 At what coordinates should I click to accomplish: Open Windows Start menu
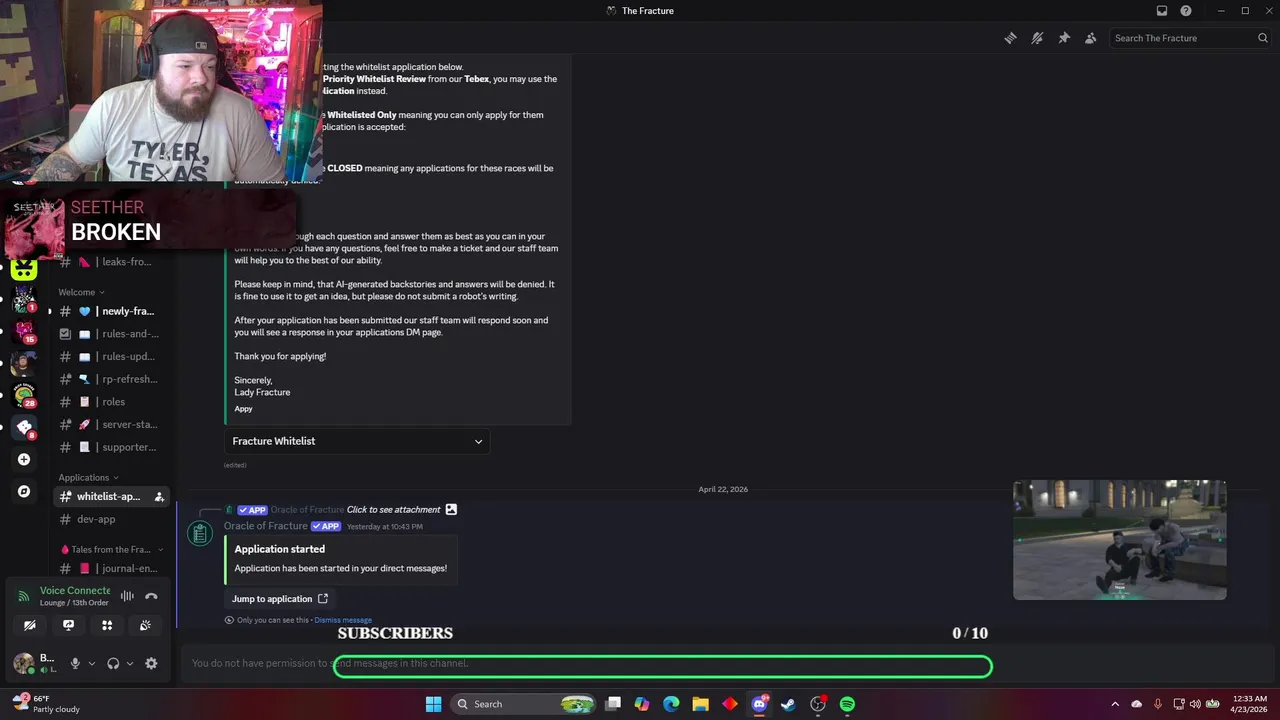tap(433, 704)
